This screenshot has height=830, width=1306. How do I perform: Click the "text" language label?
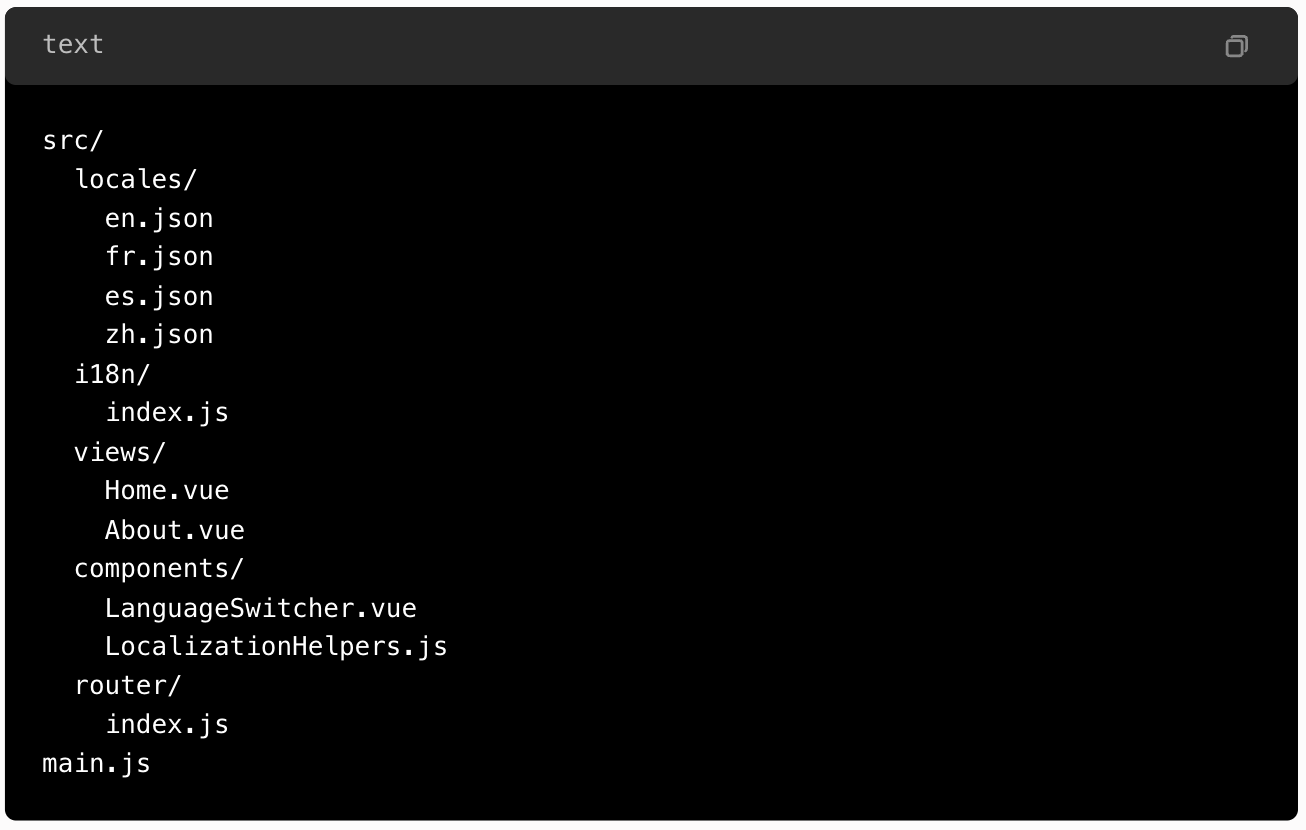pos(73,45)
